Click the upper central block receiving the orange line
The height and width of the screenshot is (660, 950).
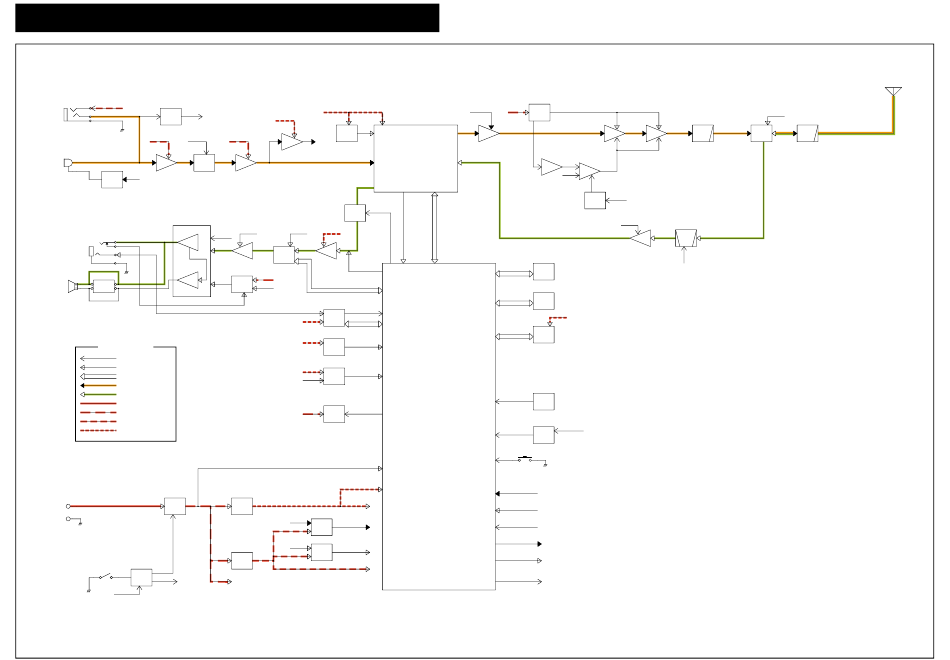[416, 159]
